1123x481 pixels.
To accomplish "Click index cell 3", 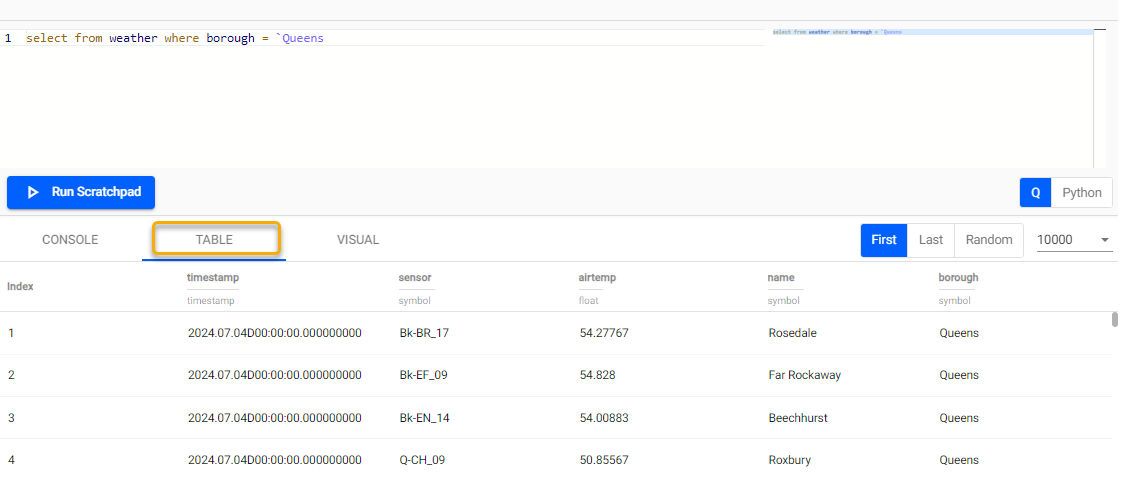I will pyautogui.click(x=11, y=418).
